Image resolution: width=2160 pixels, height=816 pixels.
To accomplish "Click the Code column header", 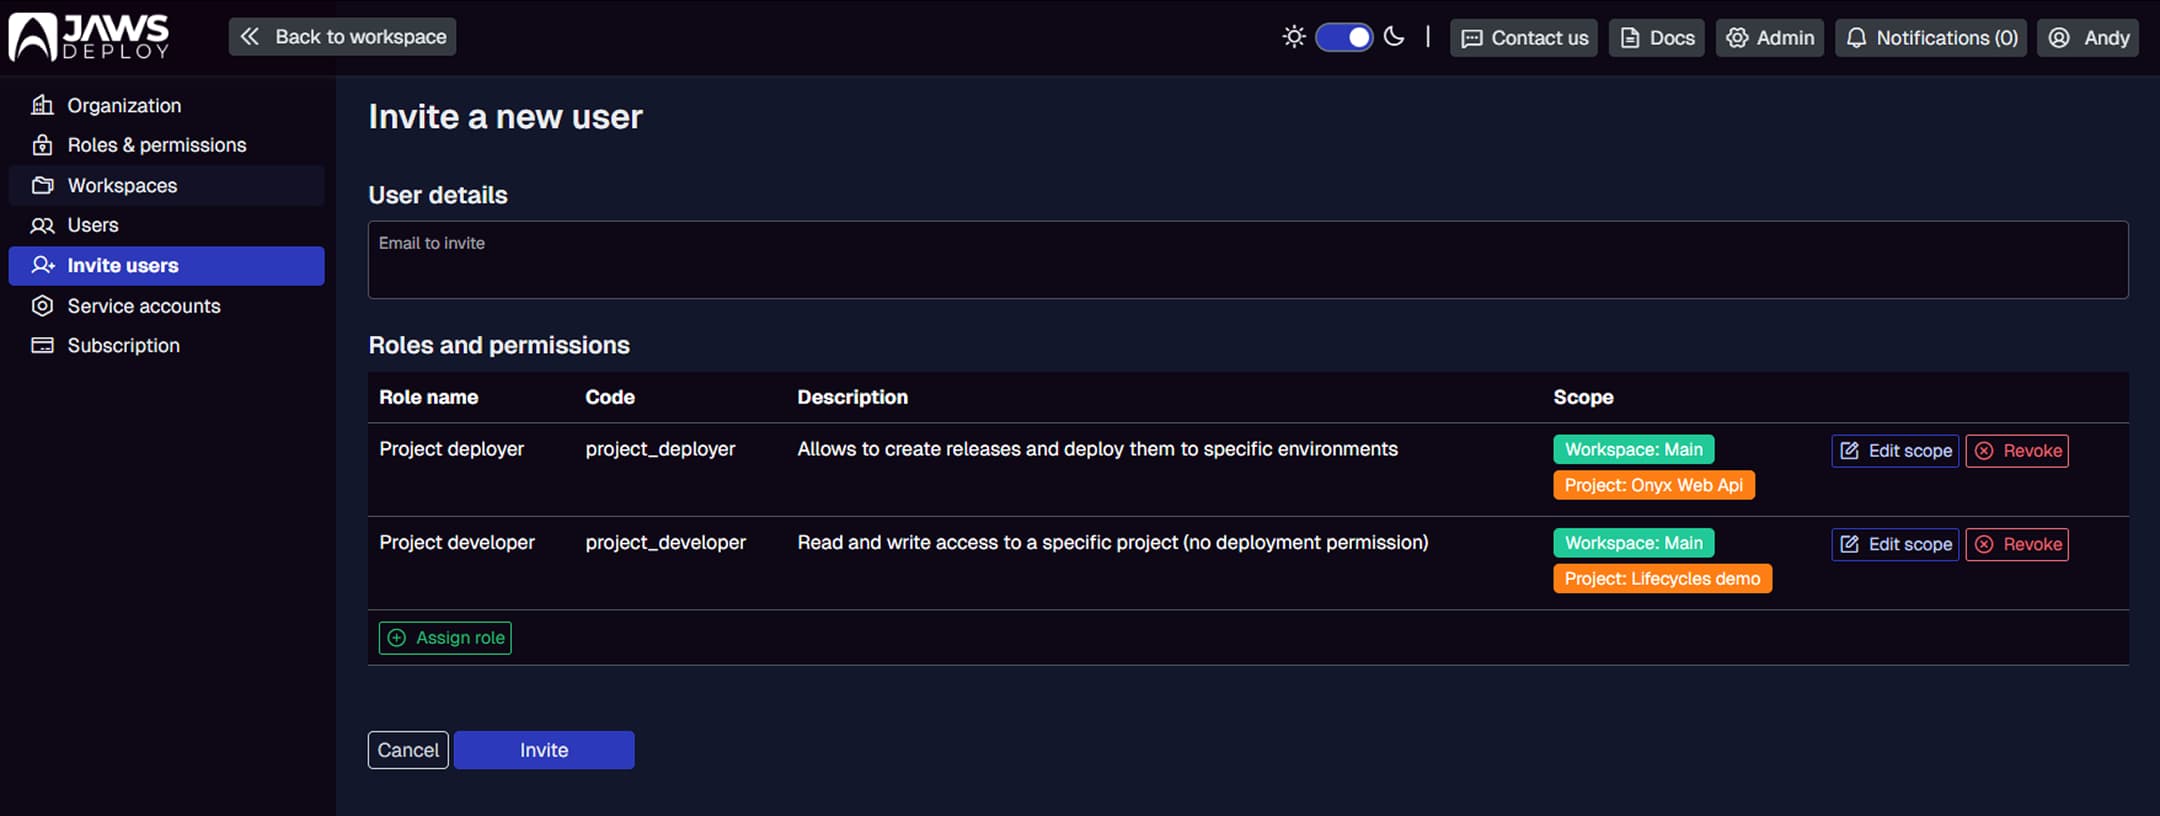I will [x=610, y=397].
